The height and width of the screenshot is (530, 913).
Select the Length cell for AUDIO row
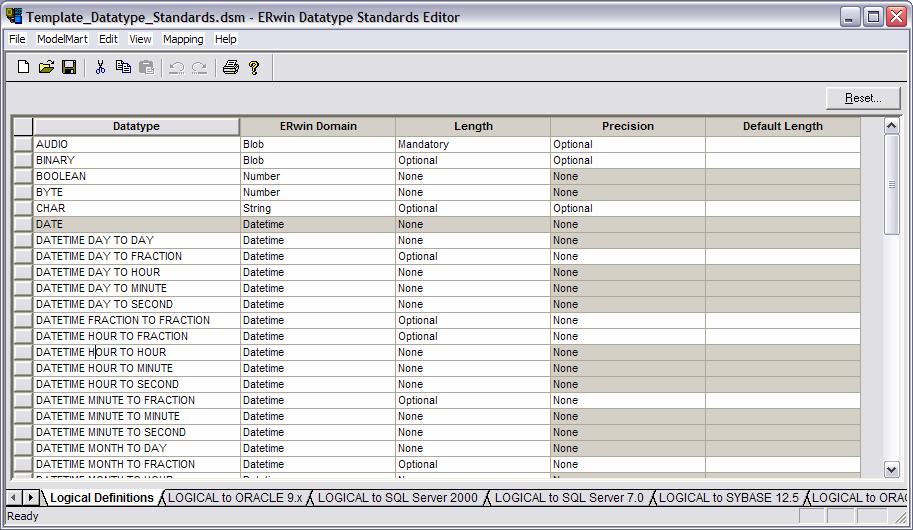click(x=472, y=144)
